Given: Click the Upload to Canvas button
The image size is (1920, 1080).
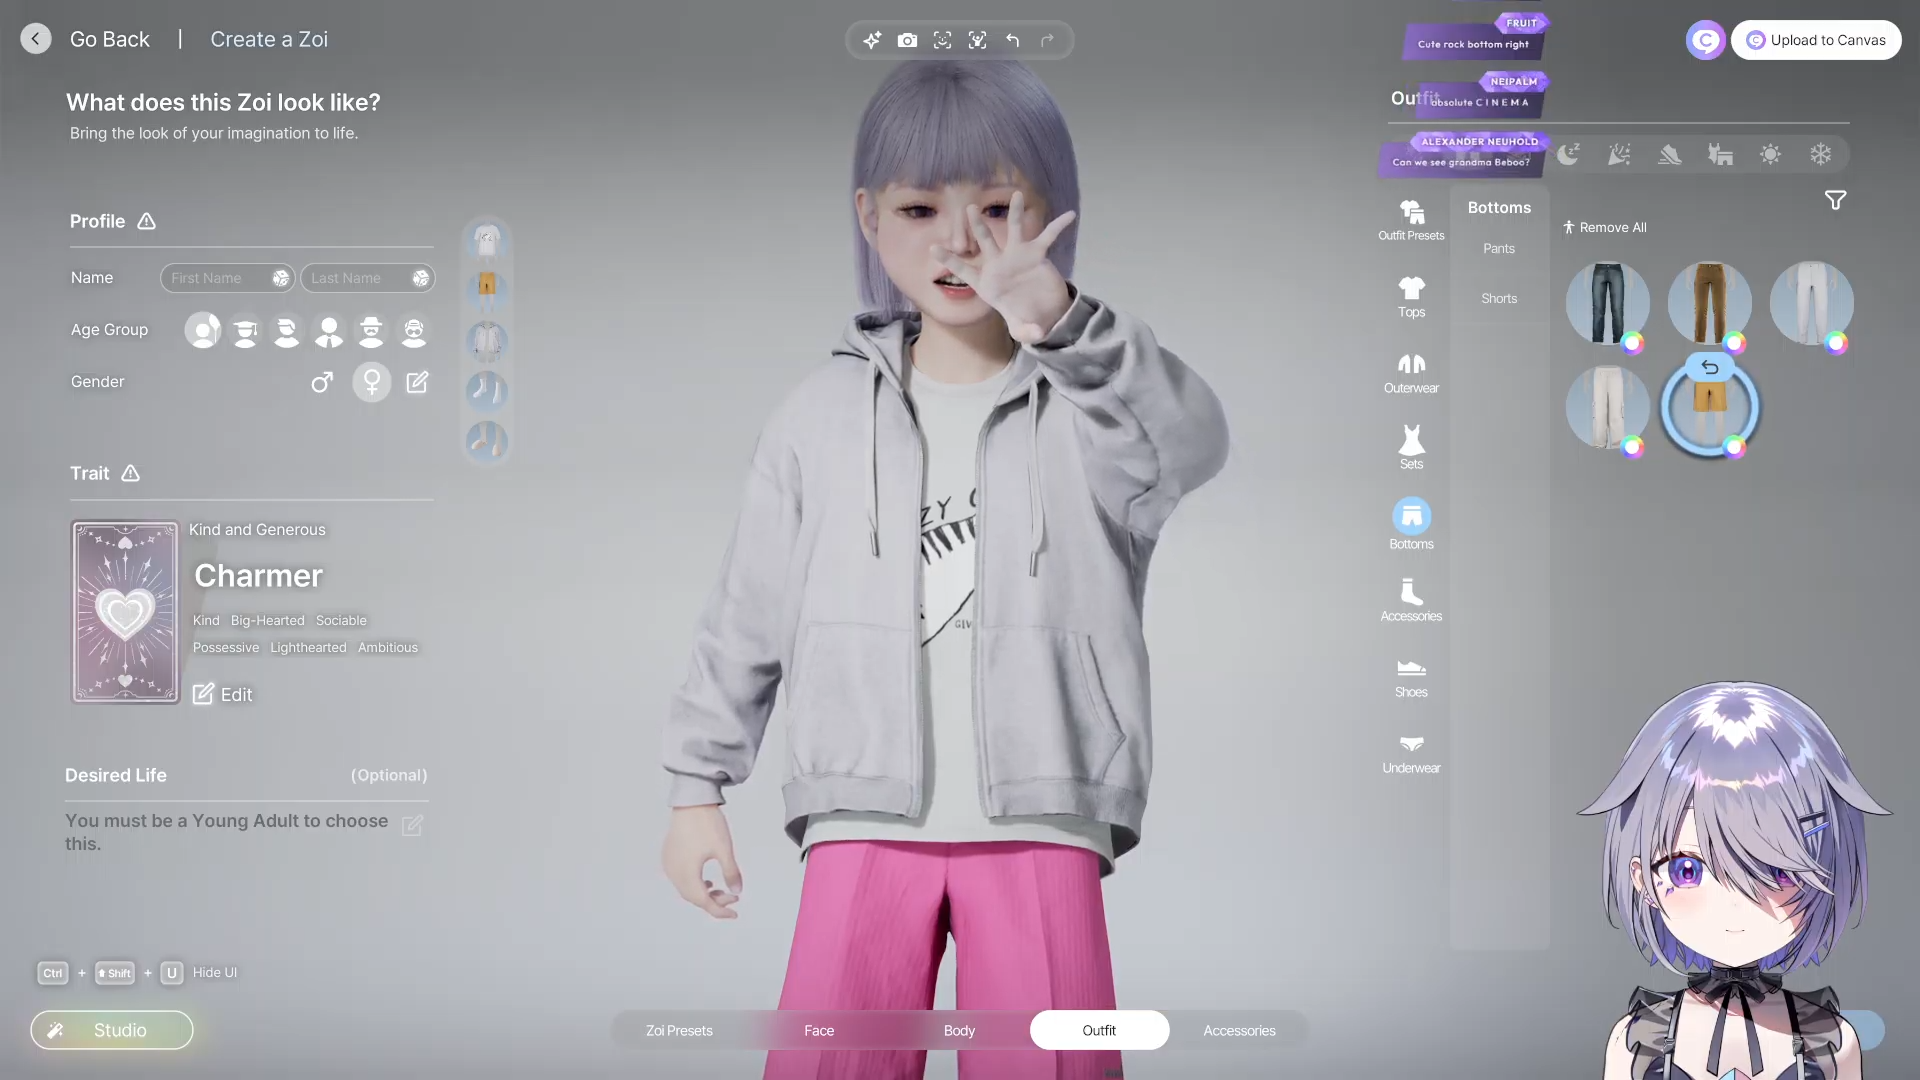Looking at the screenshot, I should [x=1816, y=40].
